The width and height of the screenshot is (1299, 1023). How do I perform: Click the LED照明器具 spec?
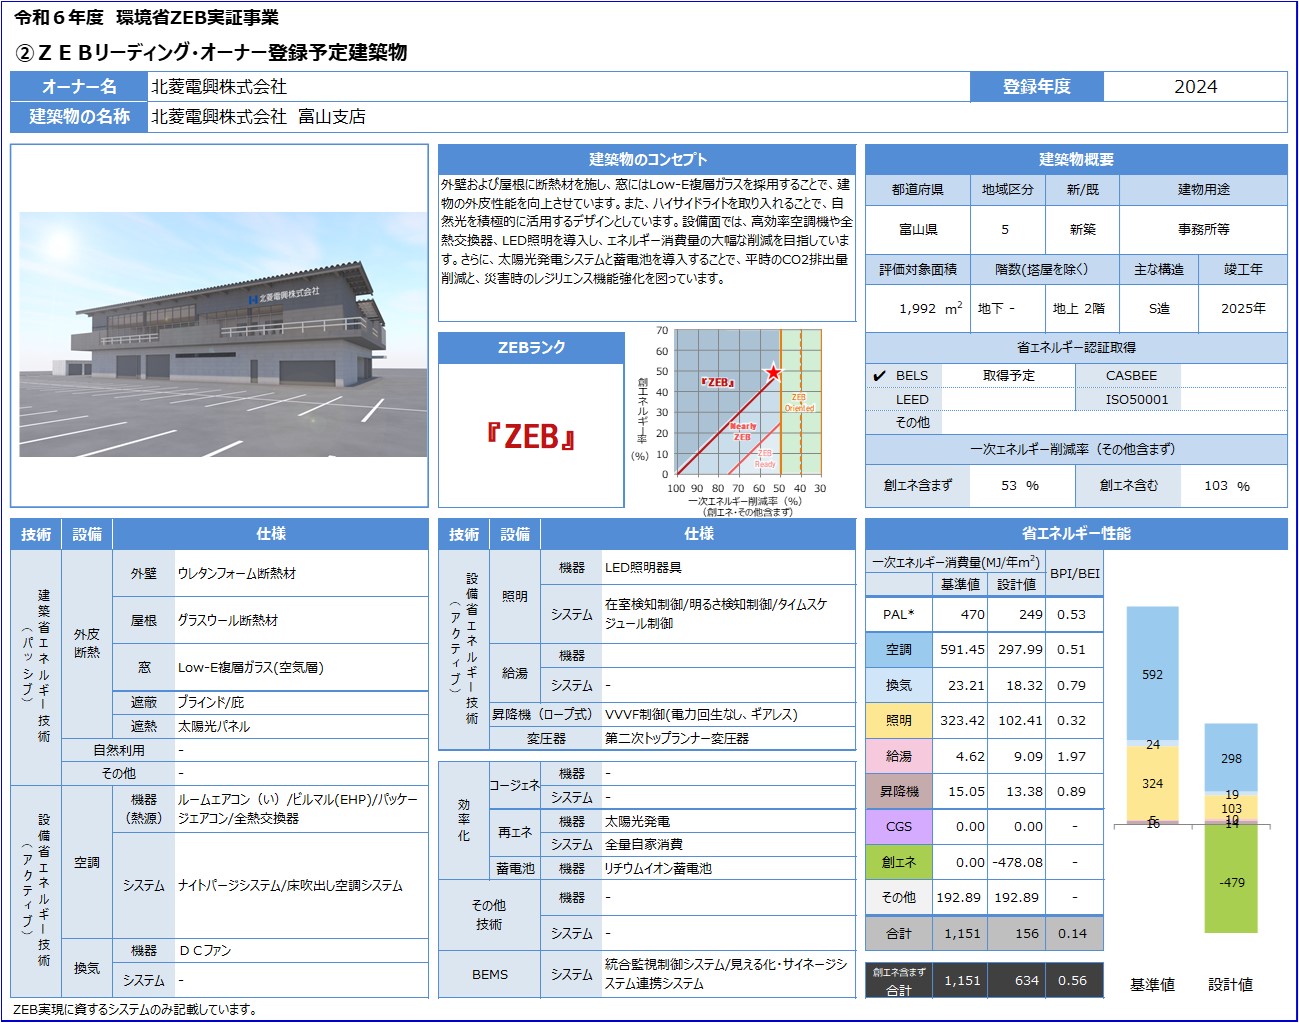tap(643, 568)
